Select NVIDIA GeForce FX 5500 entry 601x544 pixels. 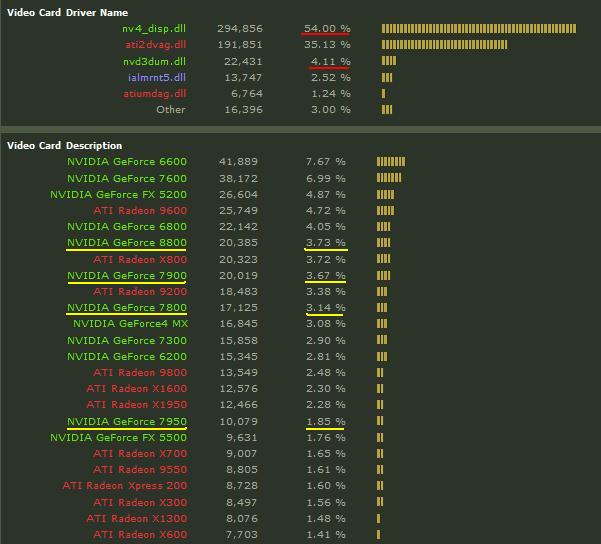point(118,438)
